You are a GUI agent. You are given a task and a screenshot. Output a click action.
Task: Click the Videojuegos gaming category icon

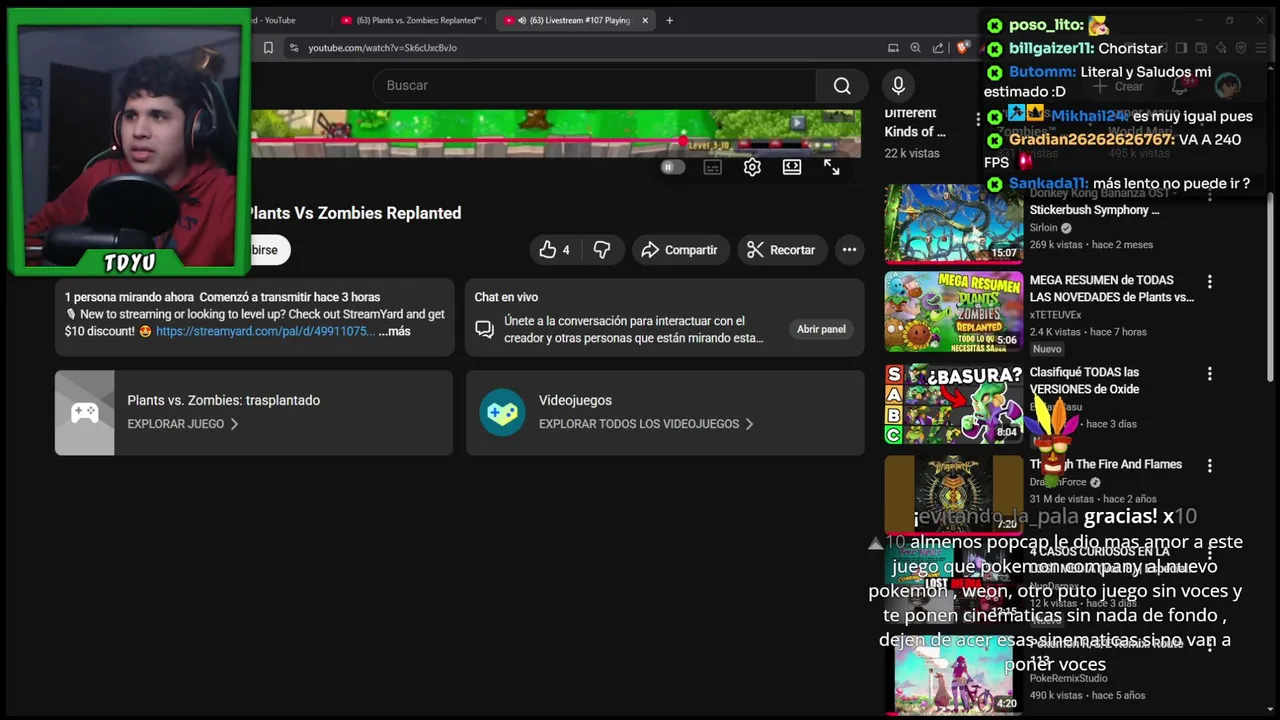[x=502, y=413]
